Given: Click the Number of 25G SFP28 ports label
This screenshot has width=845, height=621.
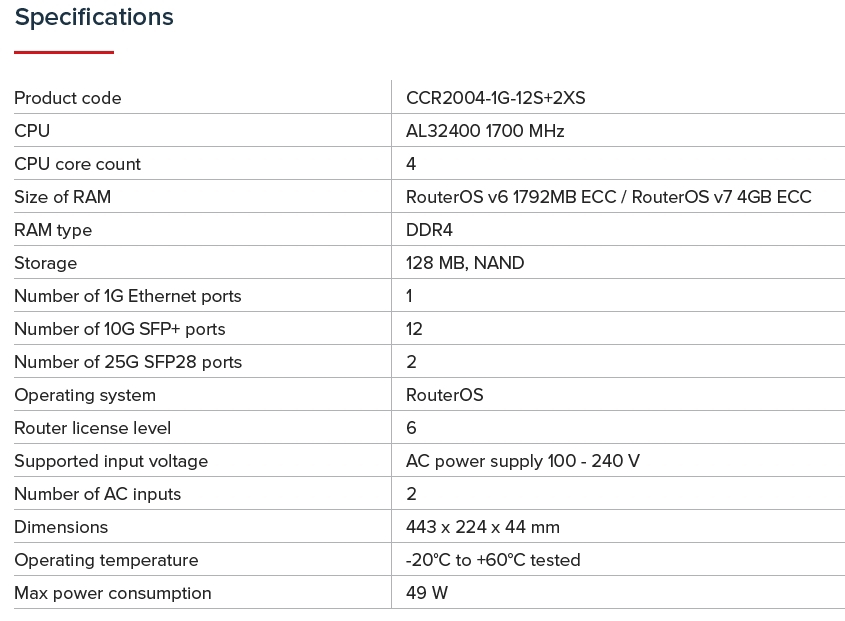Looking at the screenshot, I should pos(128,362).
